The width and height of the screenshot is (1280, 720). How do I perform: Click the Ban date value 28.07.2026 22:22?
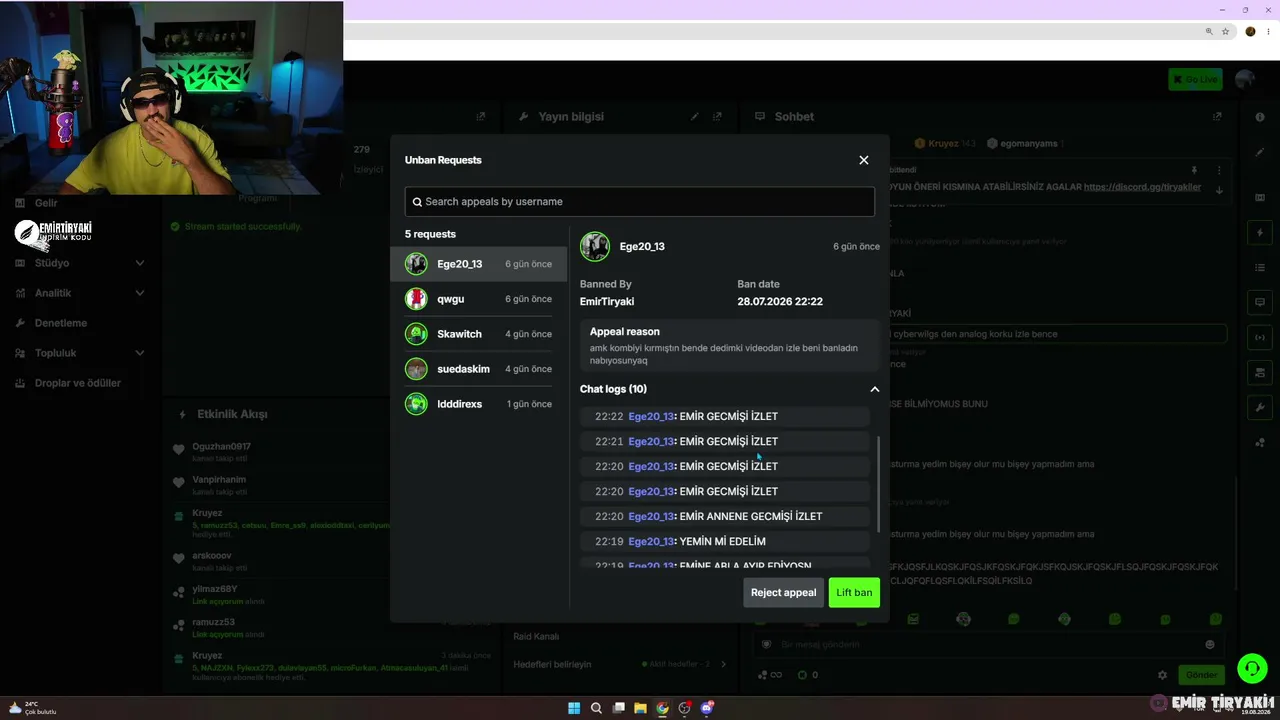tap(780, 301)
